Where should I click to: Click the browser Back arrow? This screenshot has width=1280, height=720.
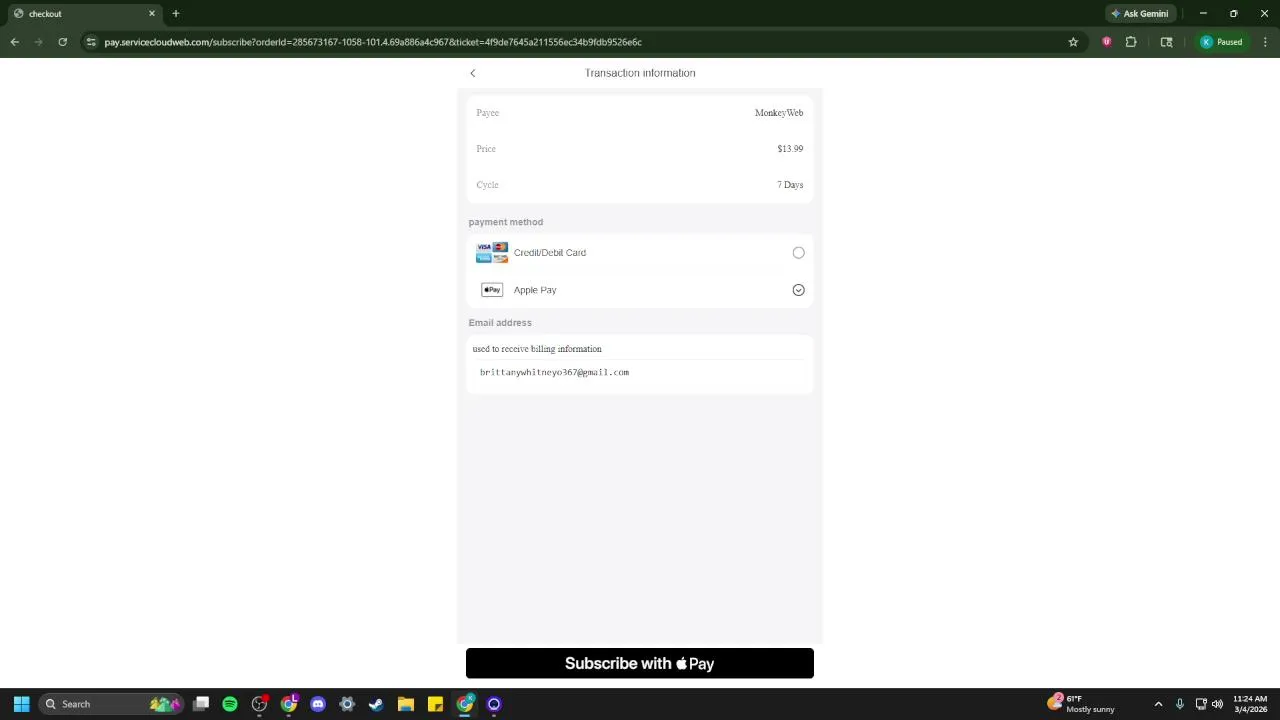15,42
